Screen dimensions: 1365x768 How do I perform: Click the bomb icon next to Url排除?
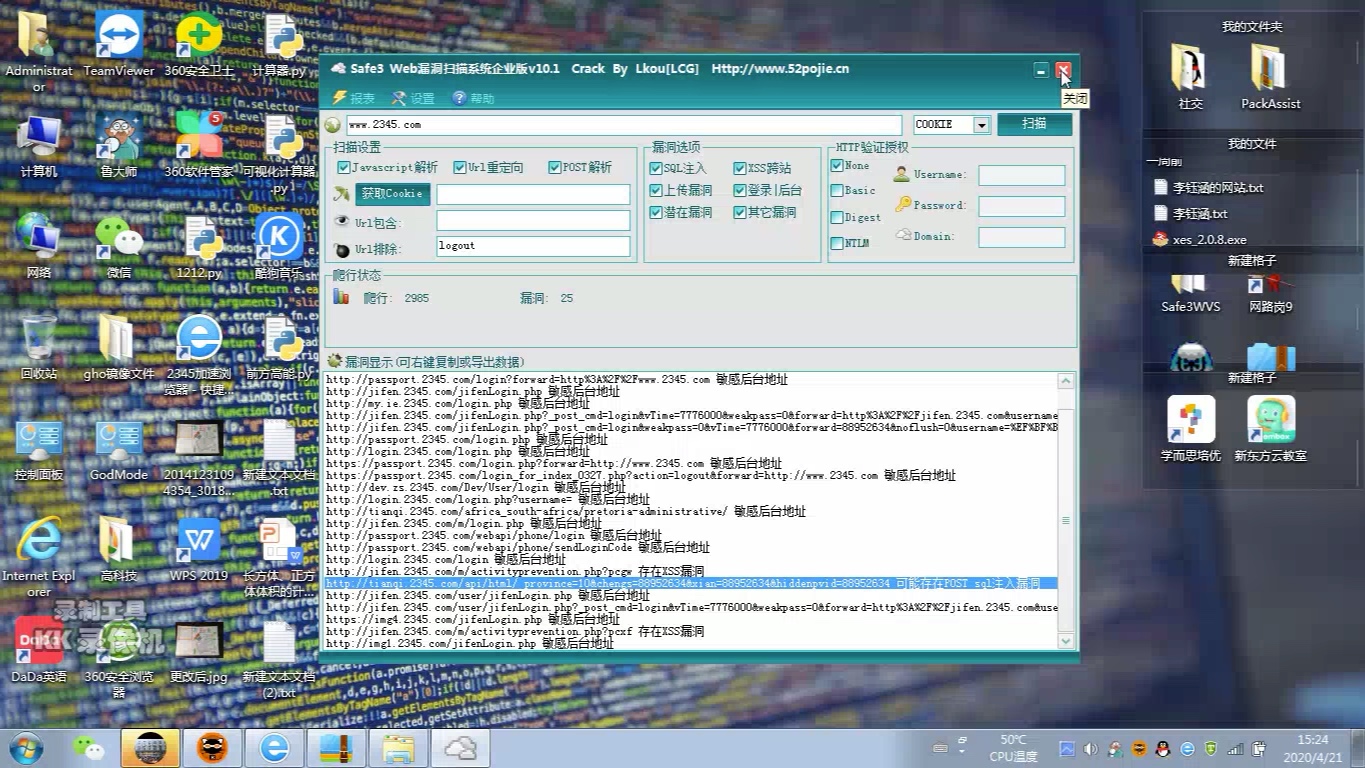pyautogui.click(x=342, y=249)
